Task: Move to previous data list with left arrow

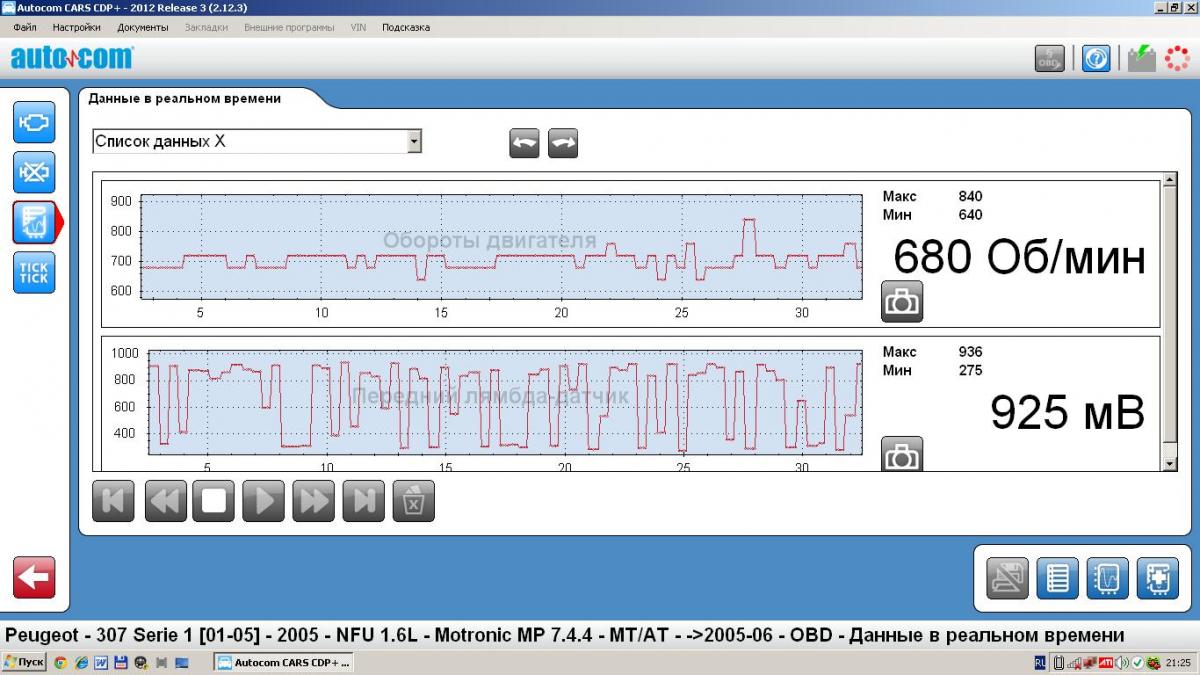Action: pyautogui.click(x=524, y=143)
